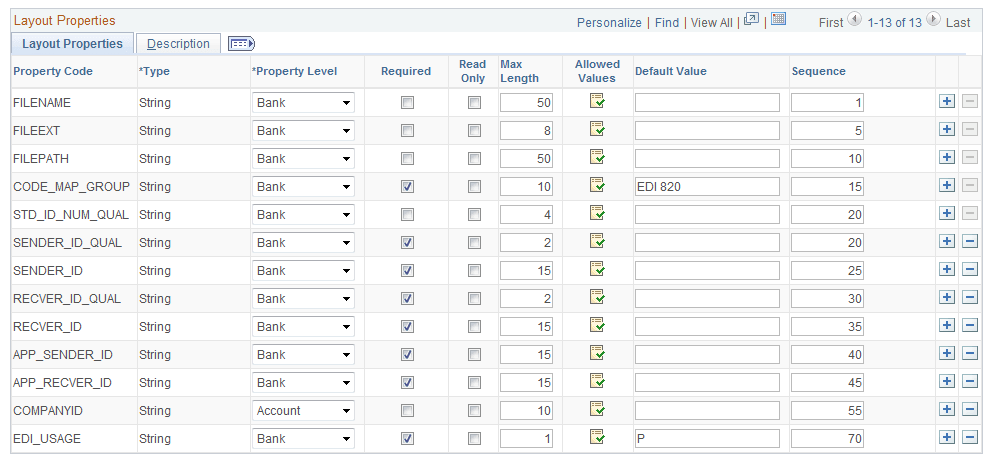Switch to the Description tab
Viewport: 995px width, 462px height.
(x=178, y=44)
